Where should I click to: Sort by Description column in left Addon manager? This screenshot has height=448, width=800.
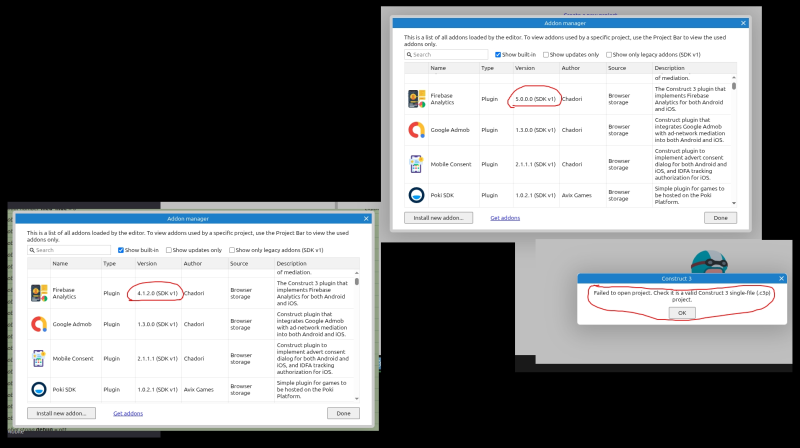(x=317, y=263)
